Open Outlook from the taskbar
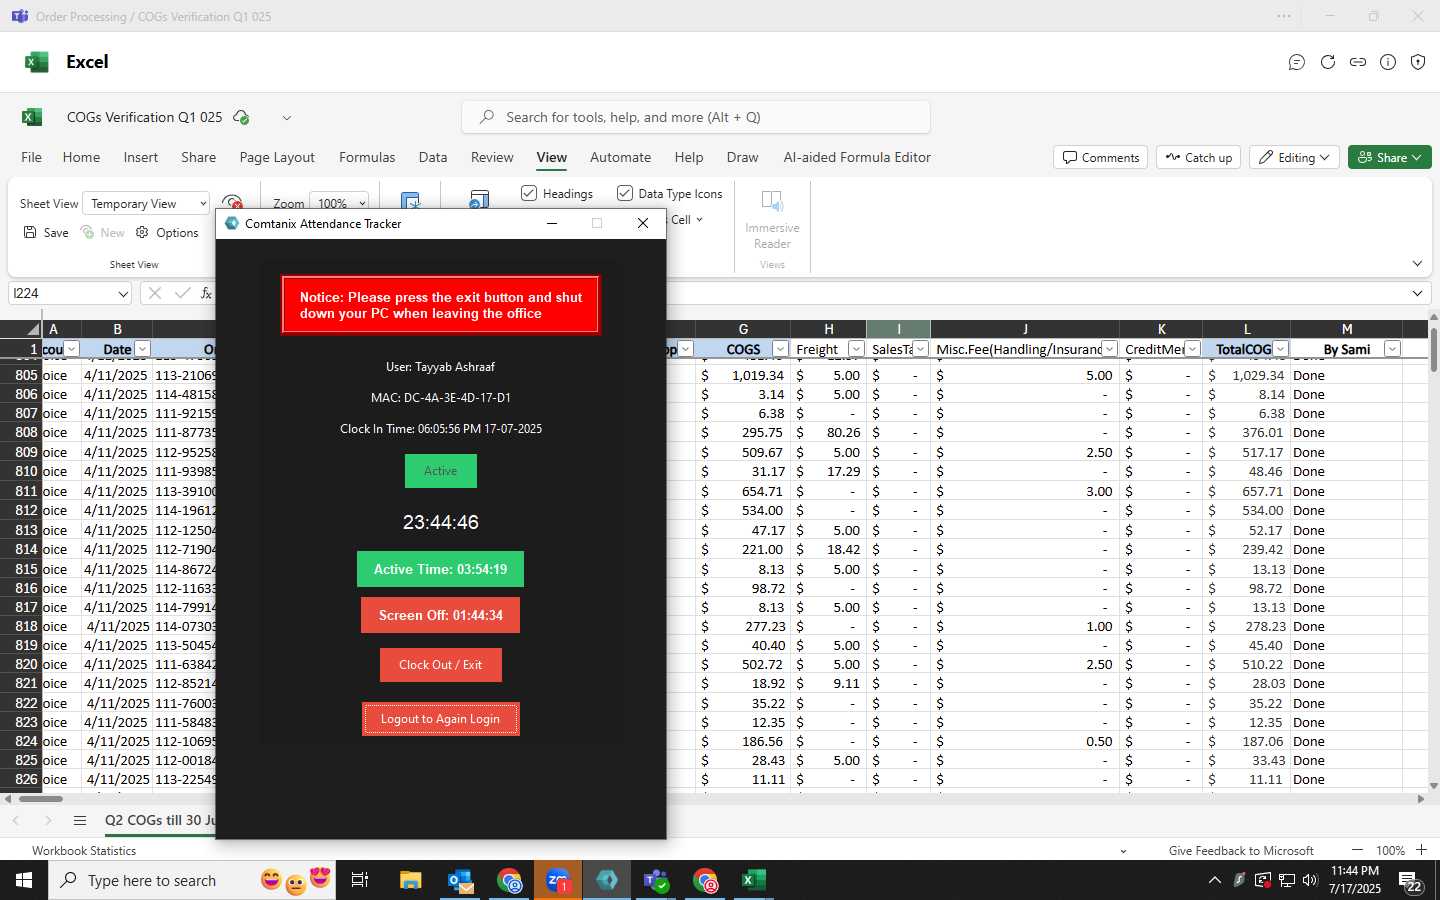Screen dimensions: 1440x900 click(x=460, y=880)
